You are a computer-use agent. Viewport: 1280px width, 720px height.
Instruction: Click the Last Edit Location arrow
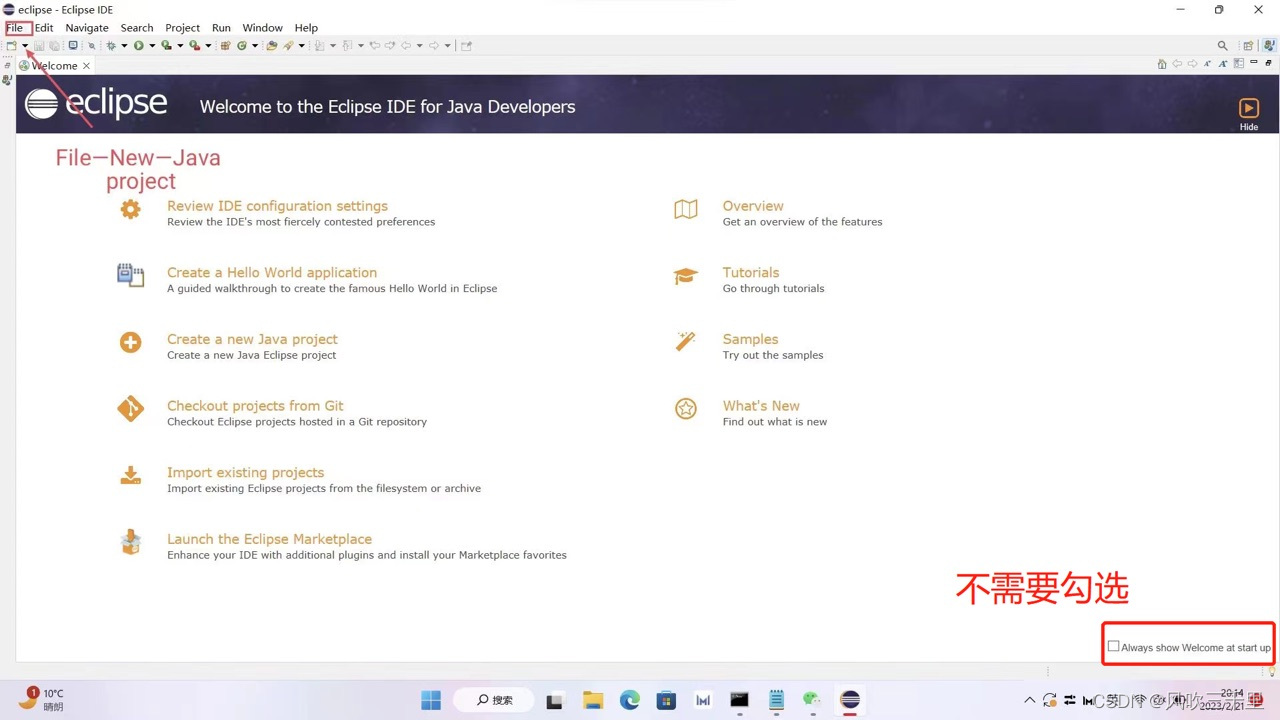tap(375, 45)
